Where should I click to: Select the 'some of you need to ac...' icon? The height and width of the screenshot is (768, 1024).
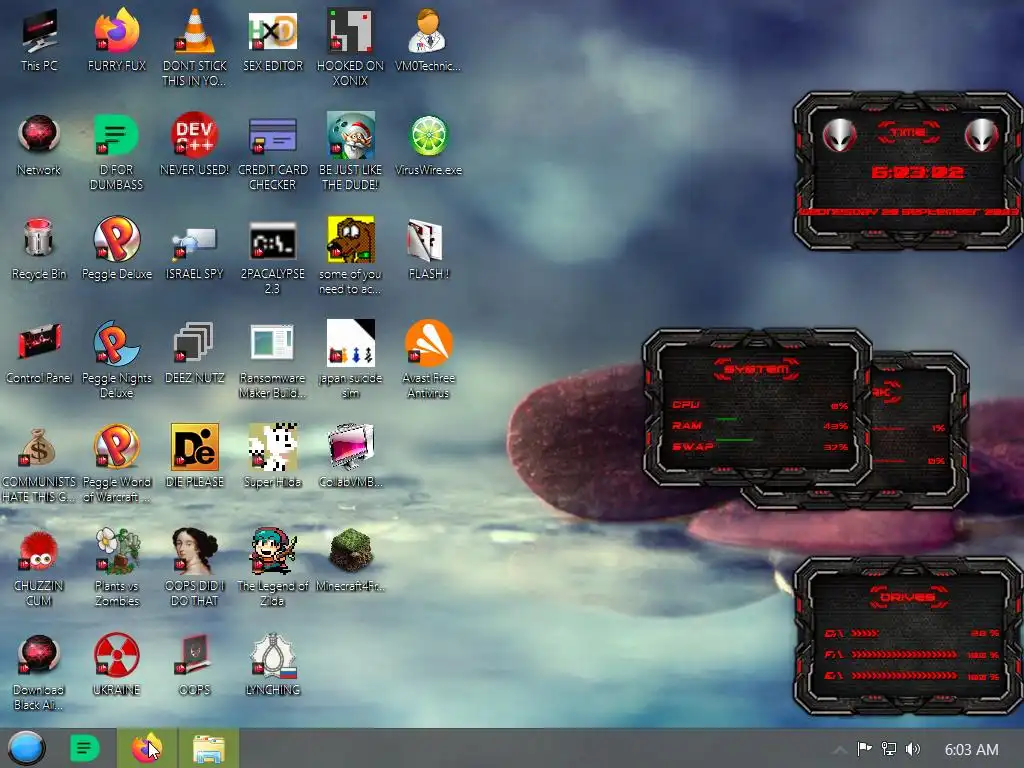coord(351,256)
